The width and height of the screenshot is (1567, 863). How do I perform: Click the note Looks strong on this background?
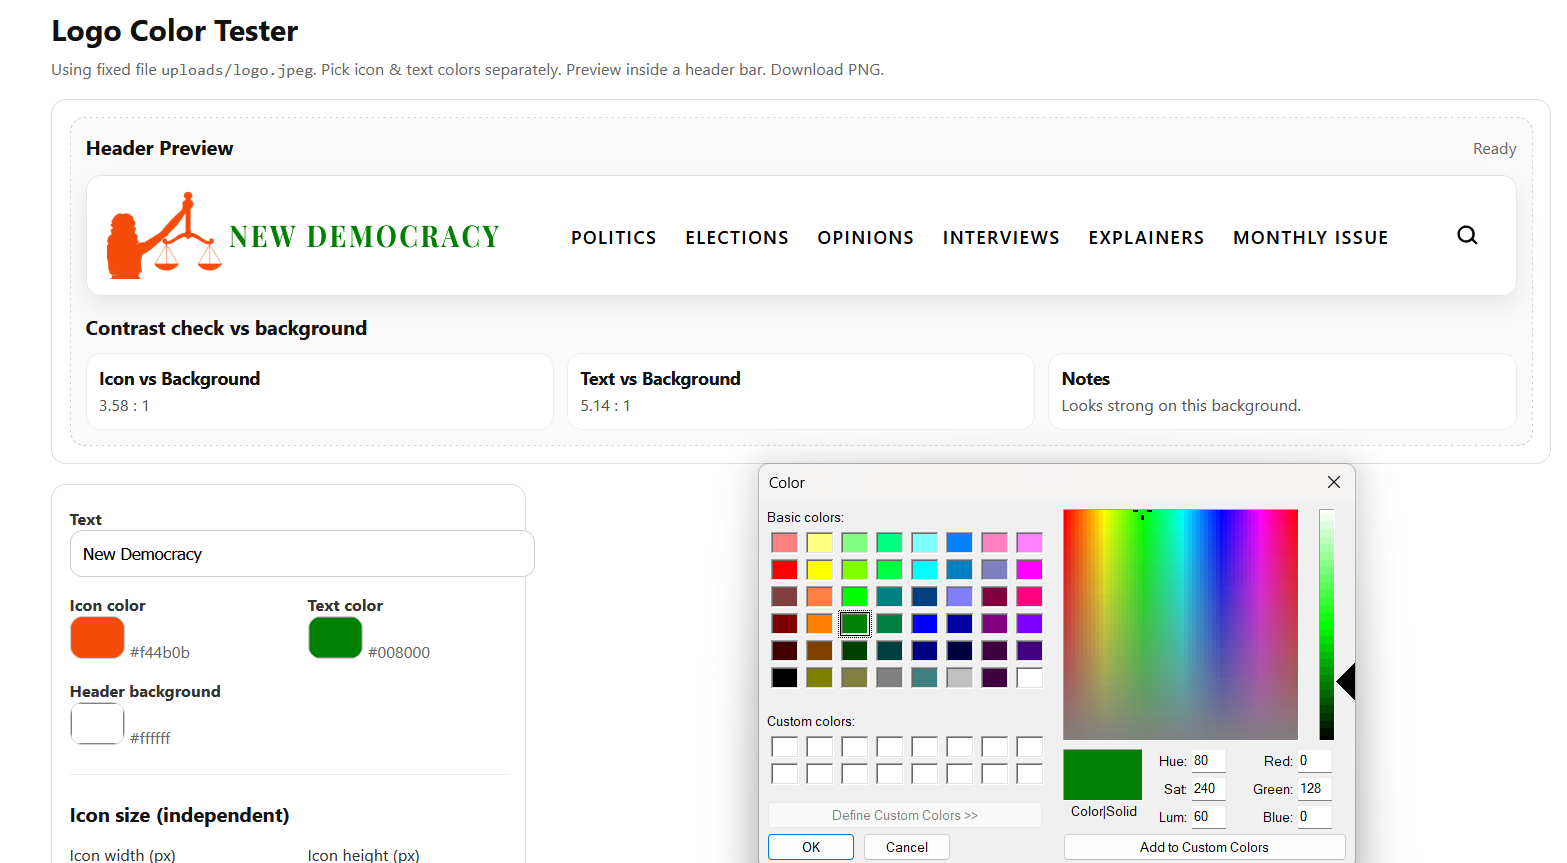point(1181,406)
